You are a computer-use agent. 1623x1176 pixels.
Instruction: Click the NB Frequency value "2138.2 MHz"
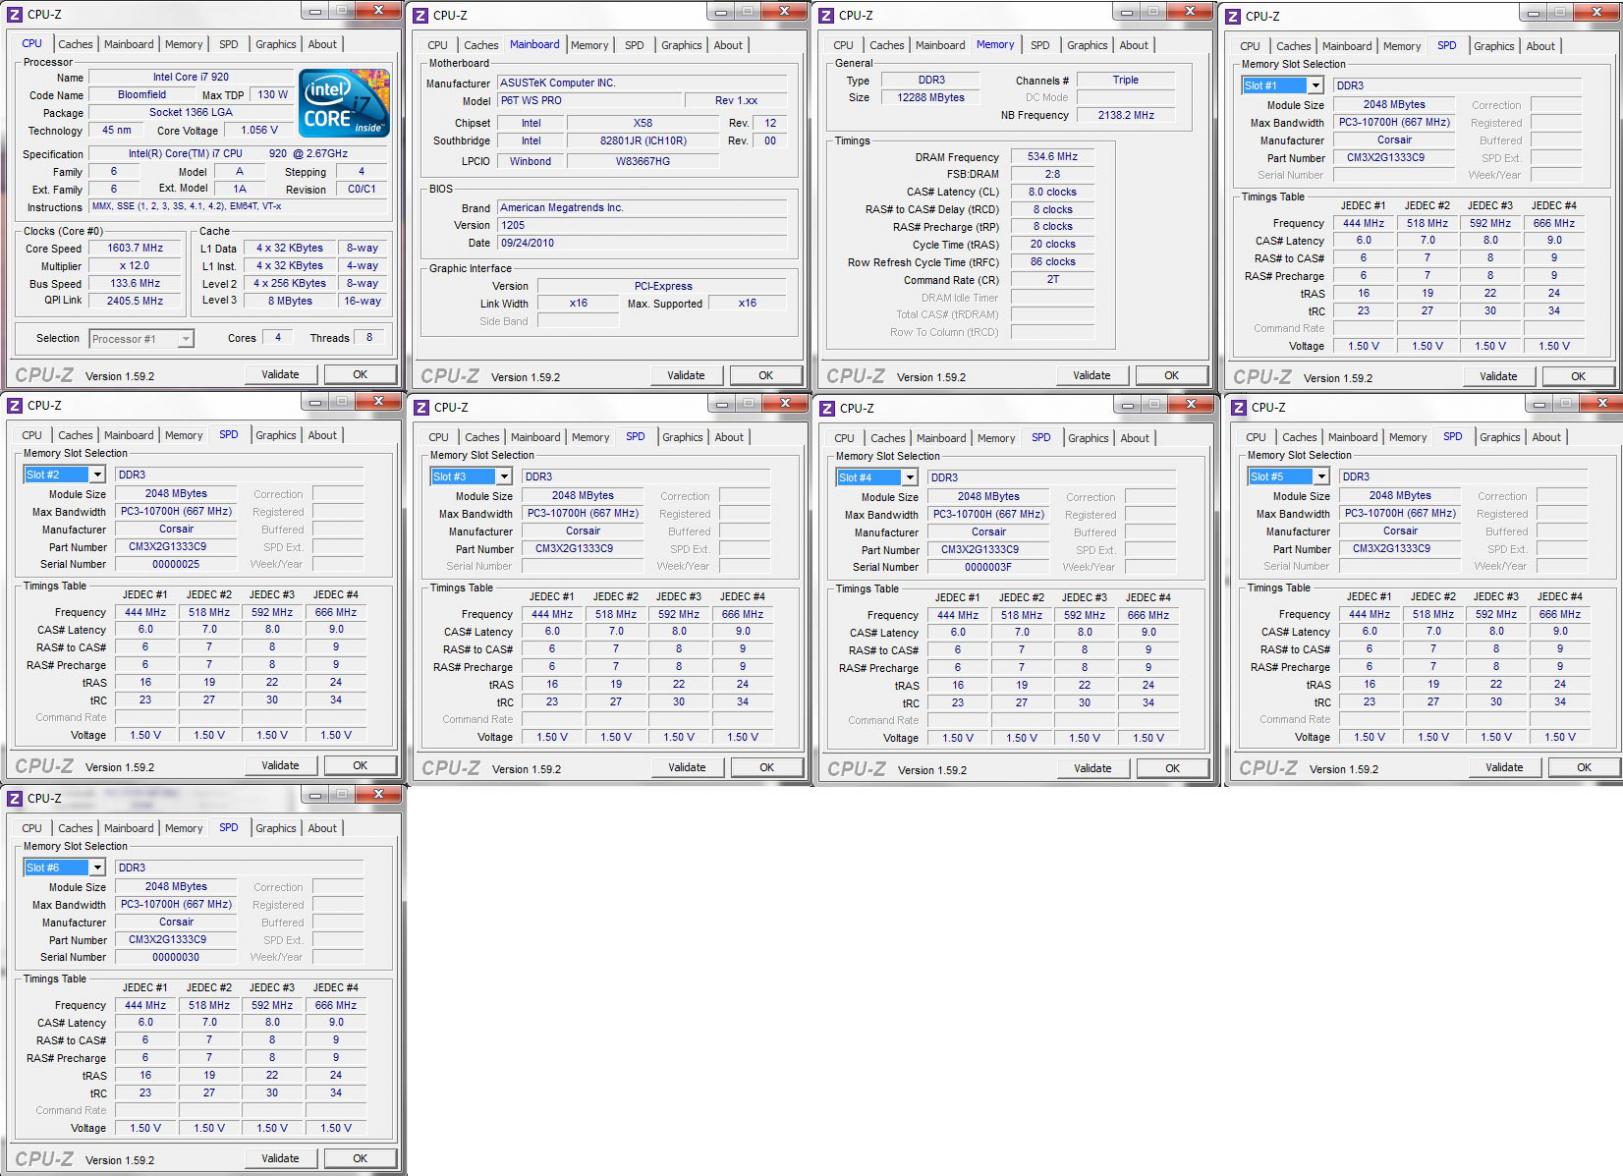(x=1125, y=116)
